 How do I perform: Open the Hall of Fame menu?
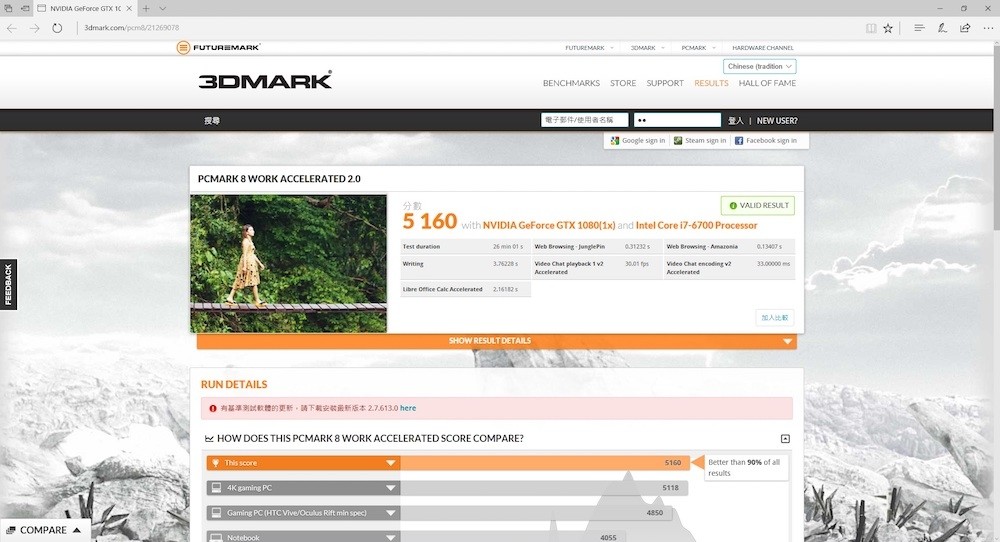tap(767, 83)
